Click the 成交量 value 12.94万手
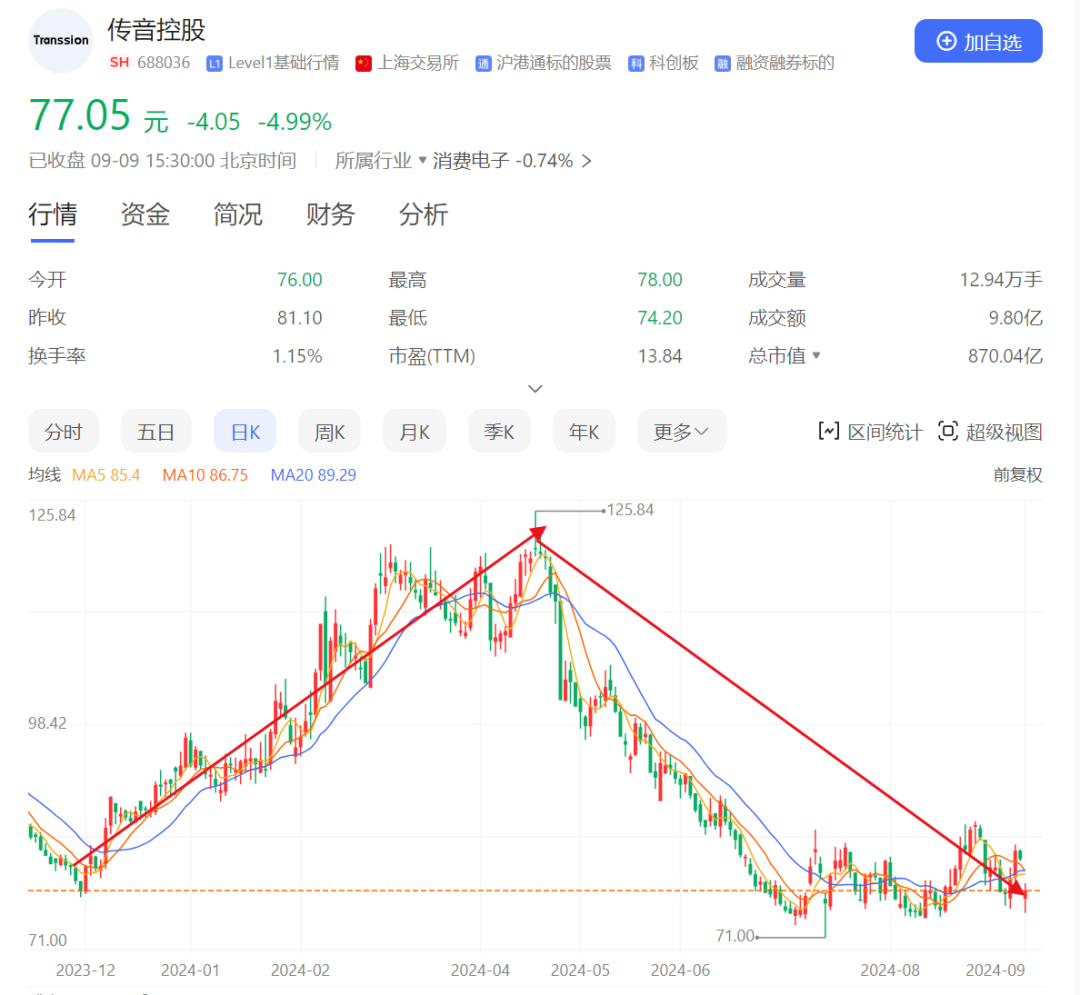The width and height of the screenshot is (1080, 995). (x=1001, y=280)
